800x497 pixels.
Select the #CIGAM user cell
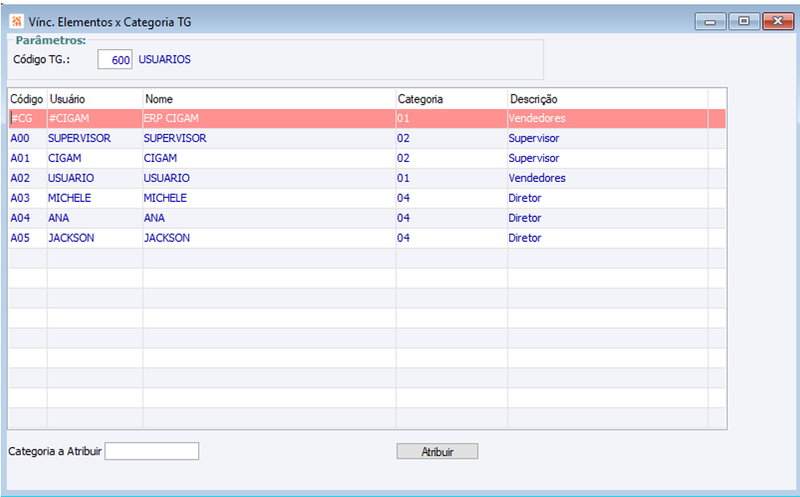(94, 118)
